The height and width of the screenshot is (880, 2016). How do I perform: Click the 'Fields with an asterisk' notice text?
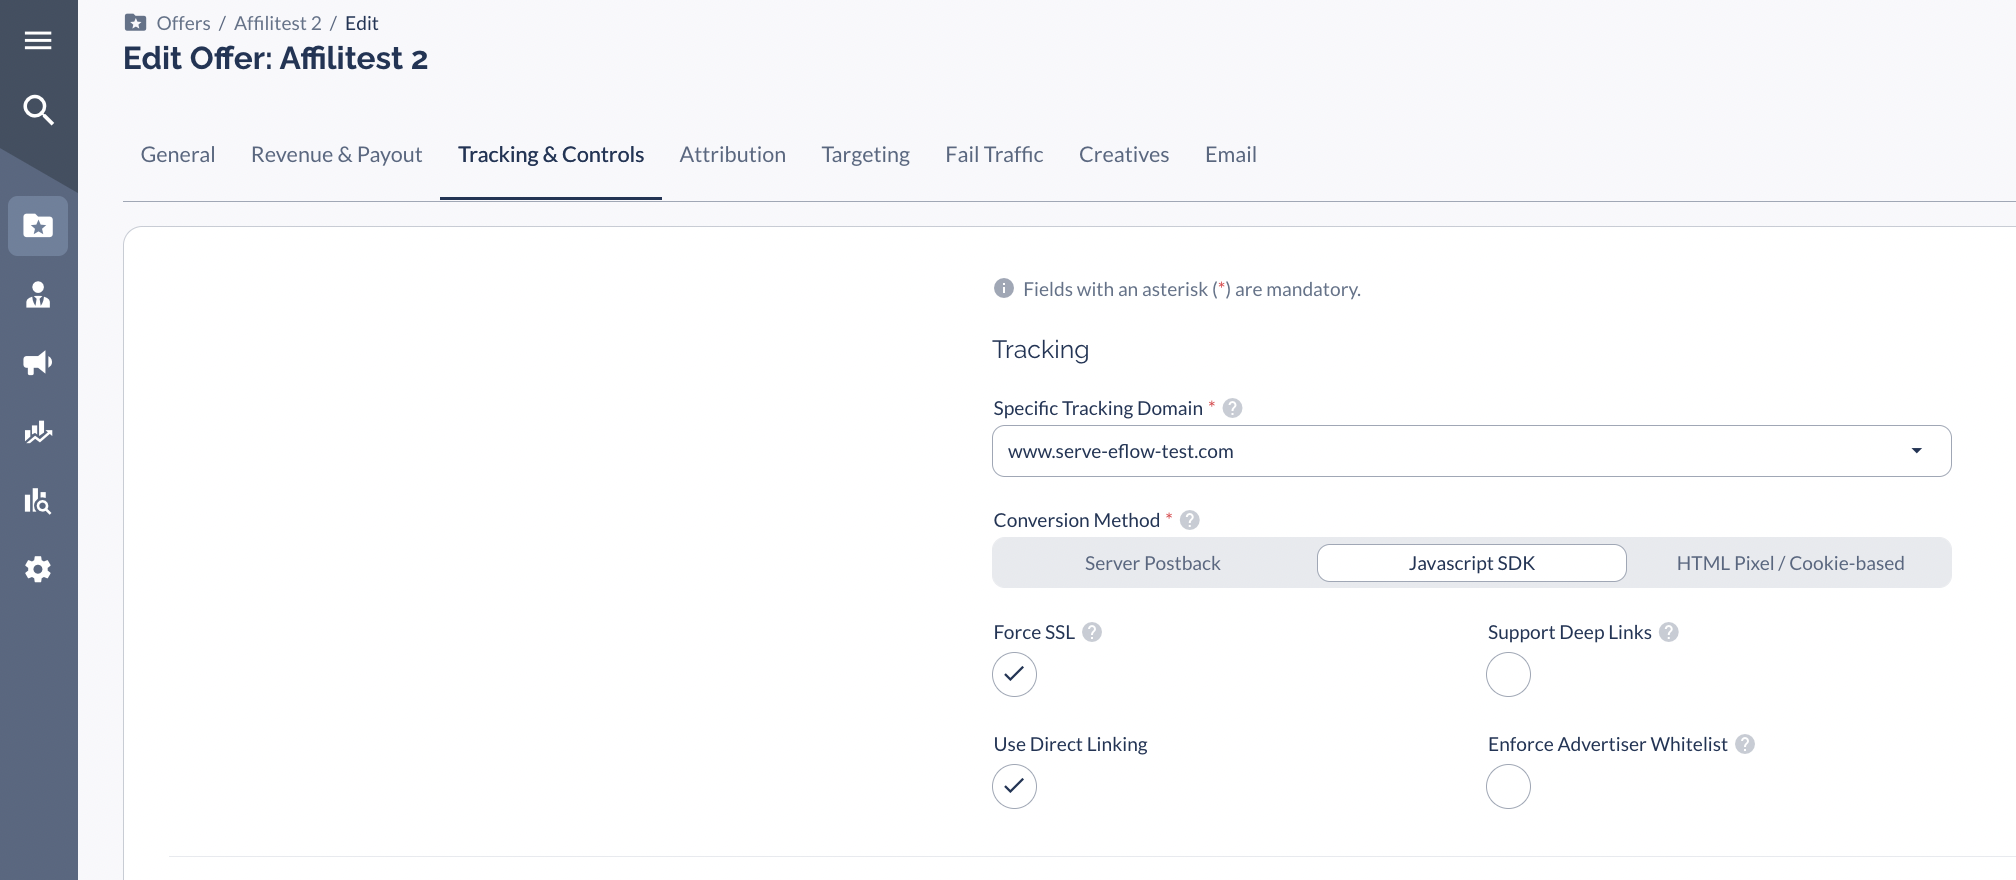pyautogui.click(x=1192, y=289)
